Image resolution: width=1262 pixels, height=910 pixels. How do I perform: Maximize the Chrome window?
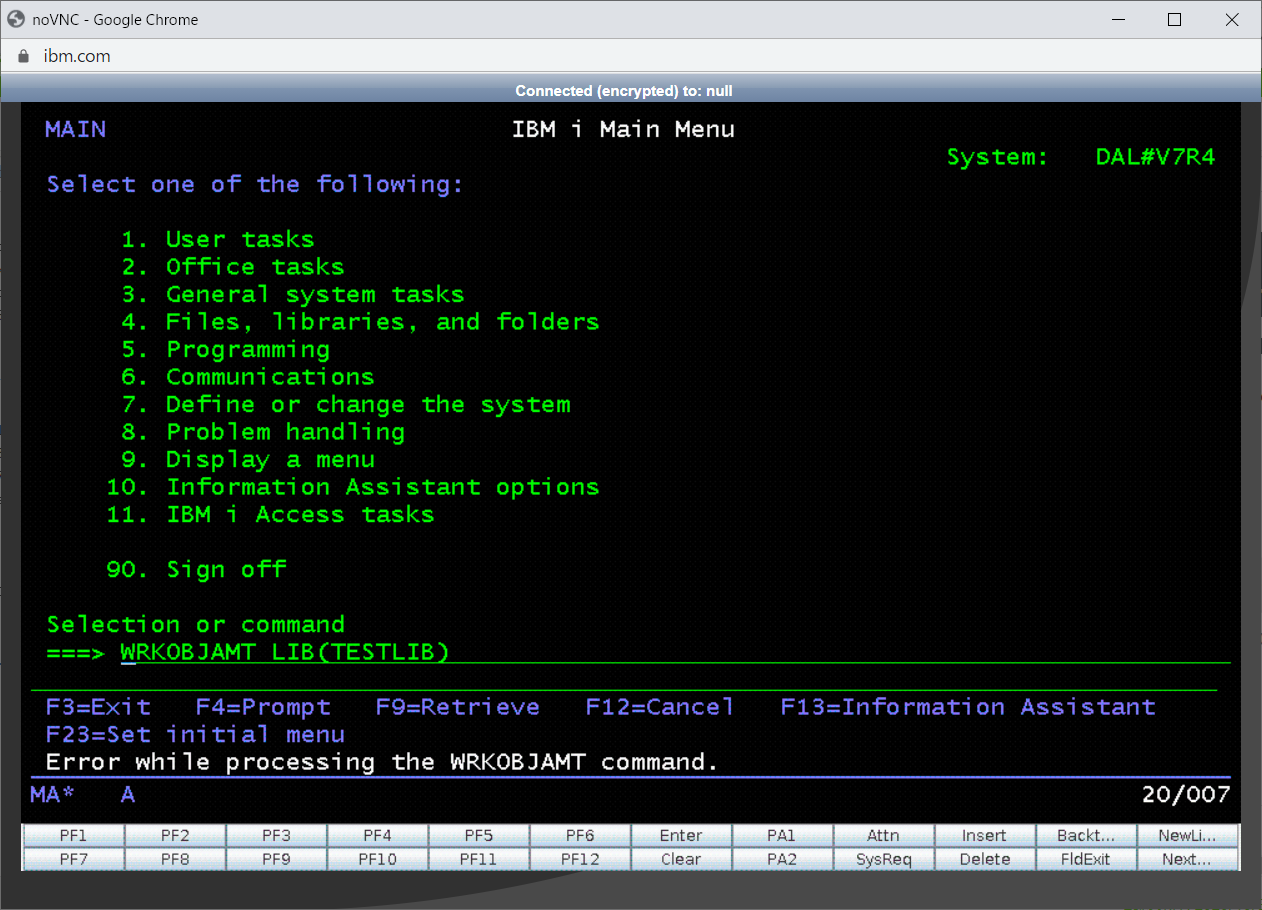[x=1175, y=19]
